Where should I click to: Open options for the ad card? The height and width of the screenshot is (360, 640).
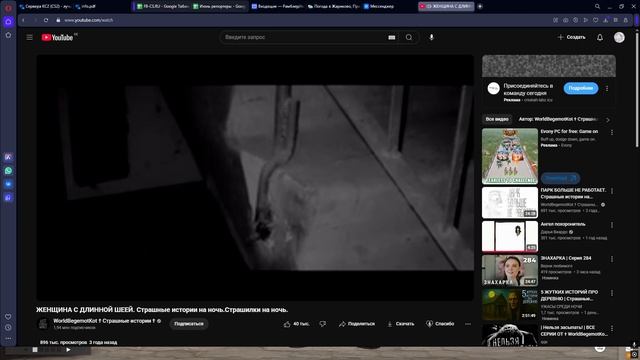pyautogui.click(x=607, y=89)
